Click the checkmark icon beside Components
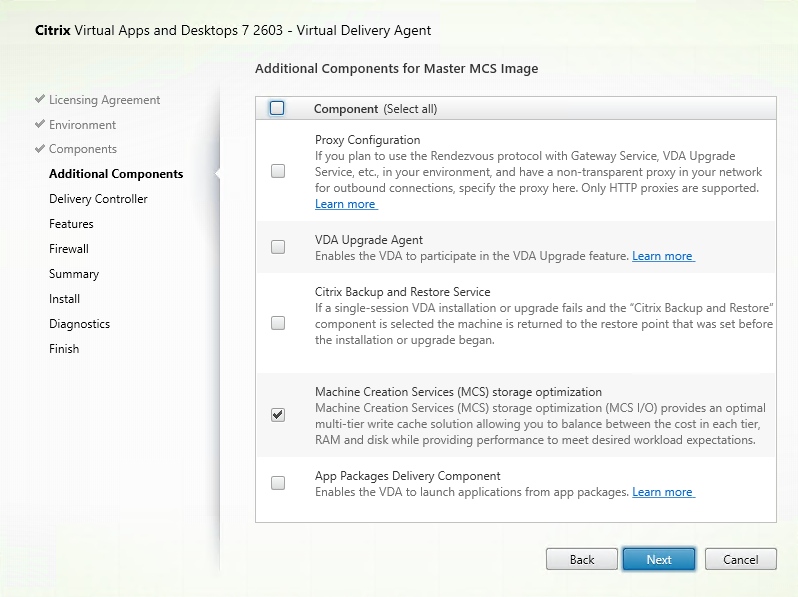Viewport: 798px width, 597px height. (x=40, y=148)
